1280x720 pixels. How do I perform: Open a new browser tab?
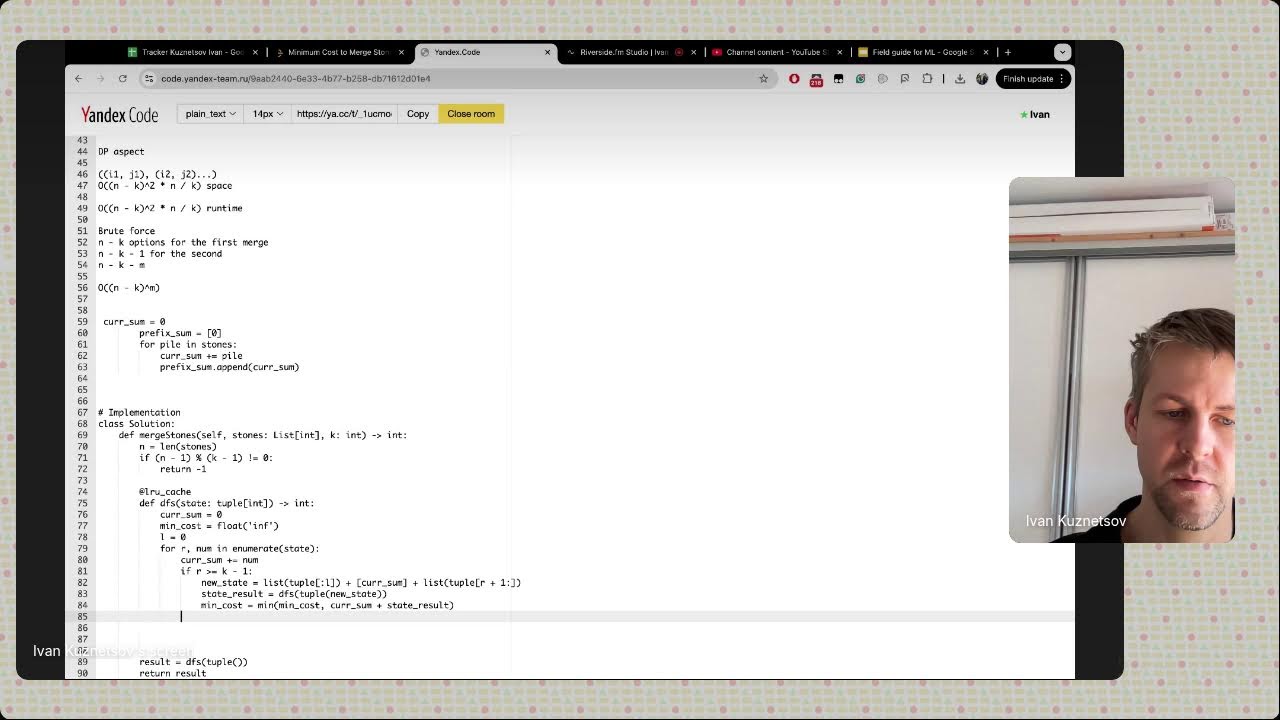pyautogui.click(x=1007, y=52)
